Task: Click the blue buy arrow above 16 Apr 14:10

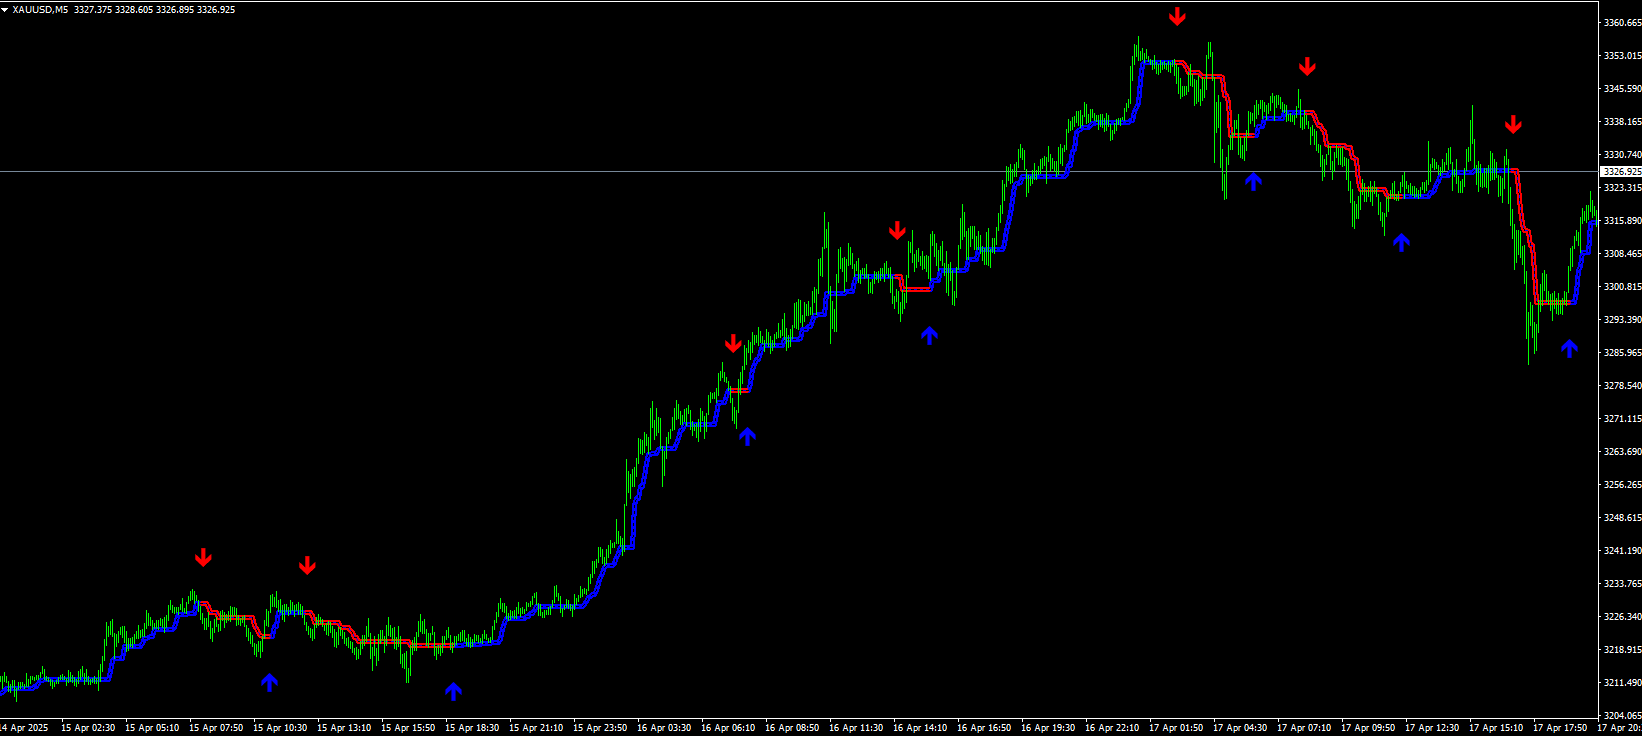Action: click(x=929, y=336)
